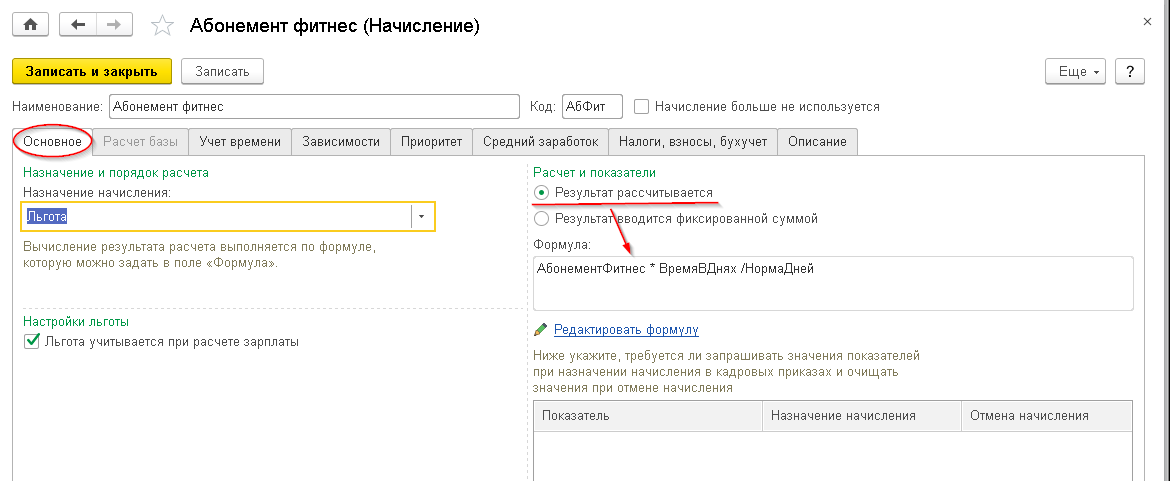Click the Записать и закрыть button
Image resolution: width=1170 pixels, height=481 pixels.
tap(92, 72)
